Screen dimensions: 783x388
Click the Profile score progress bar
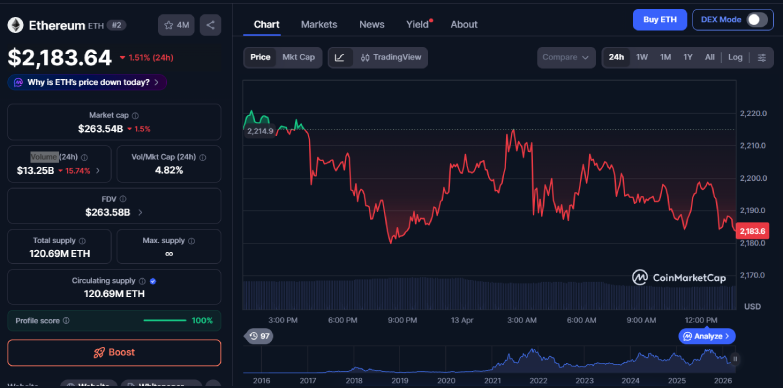(165, 321)
